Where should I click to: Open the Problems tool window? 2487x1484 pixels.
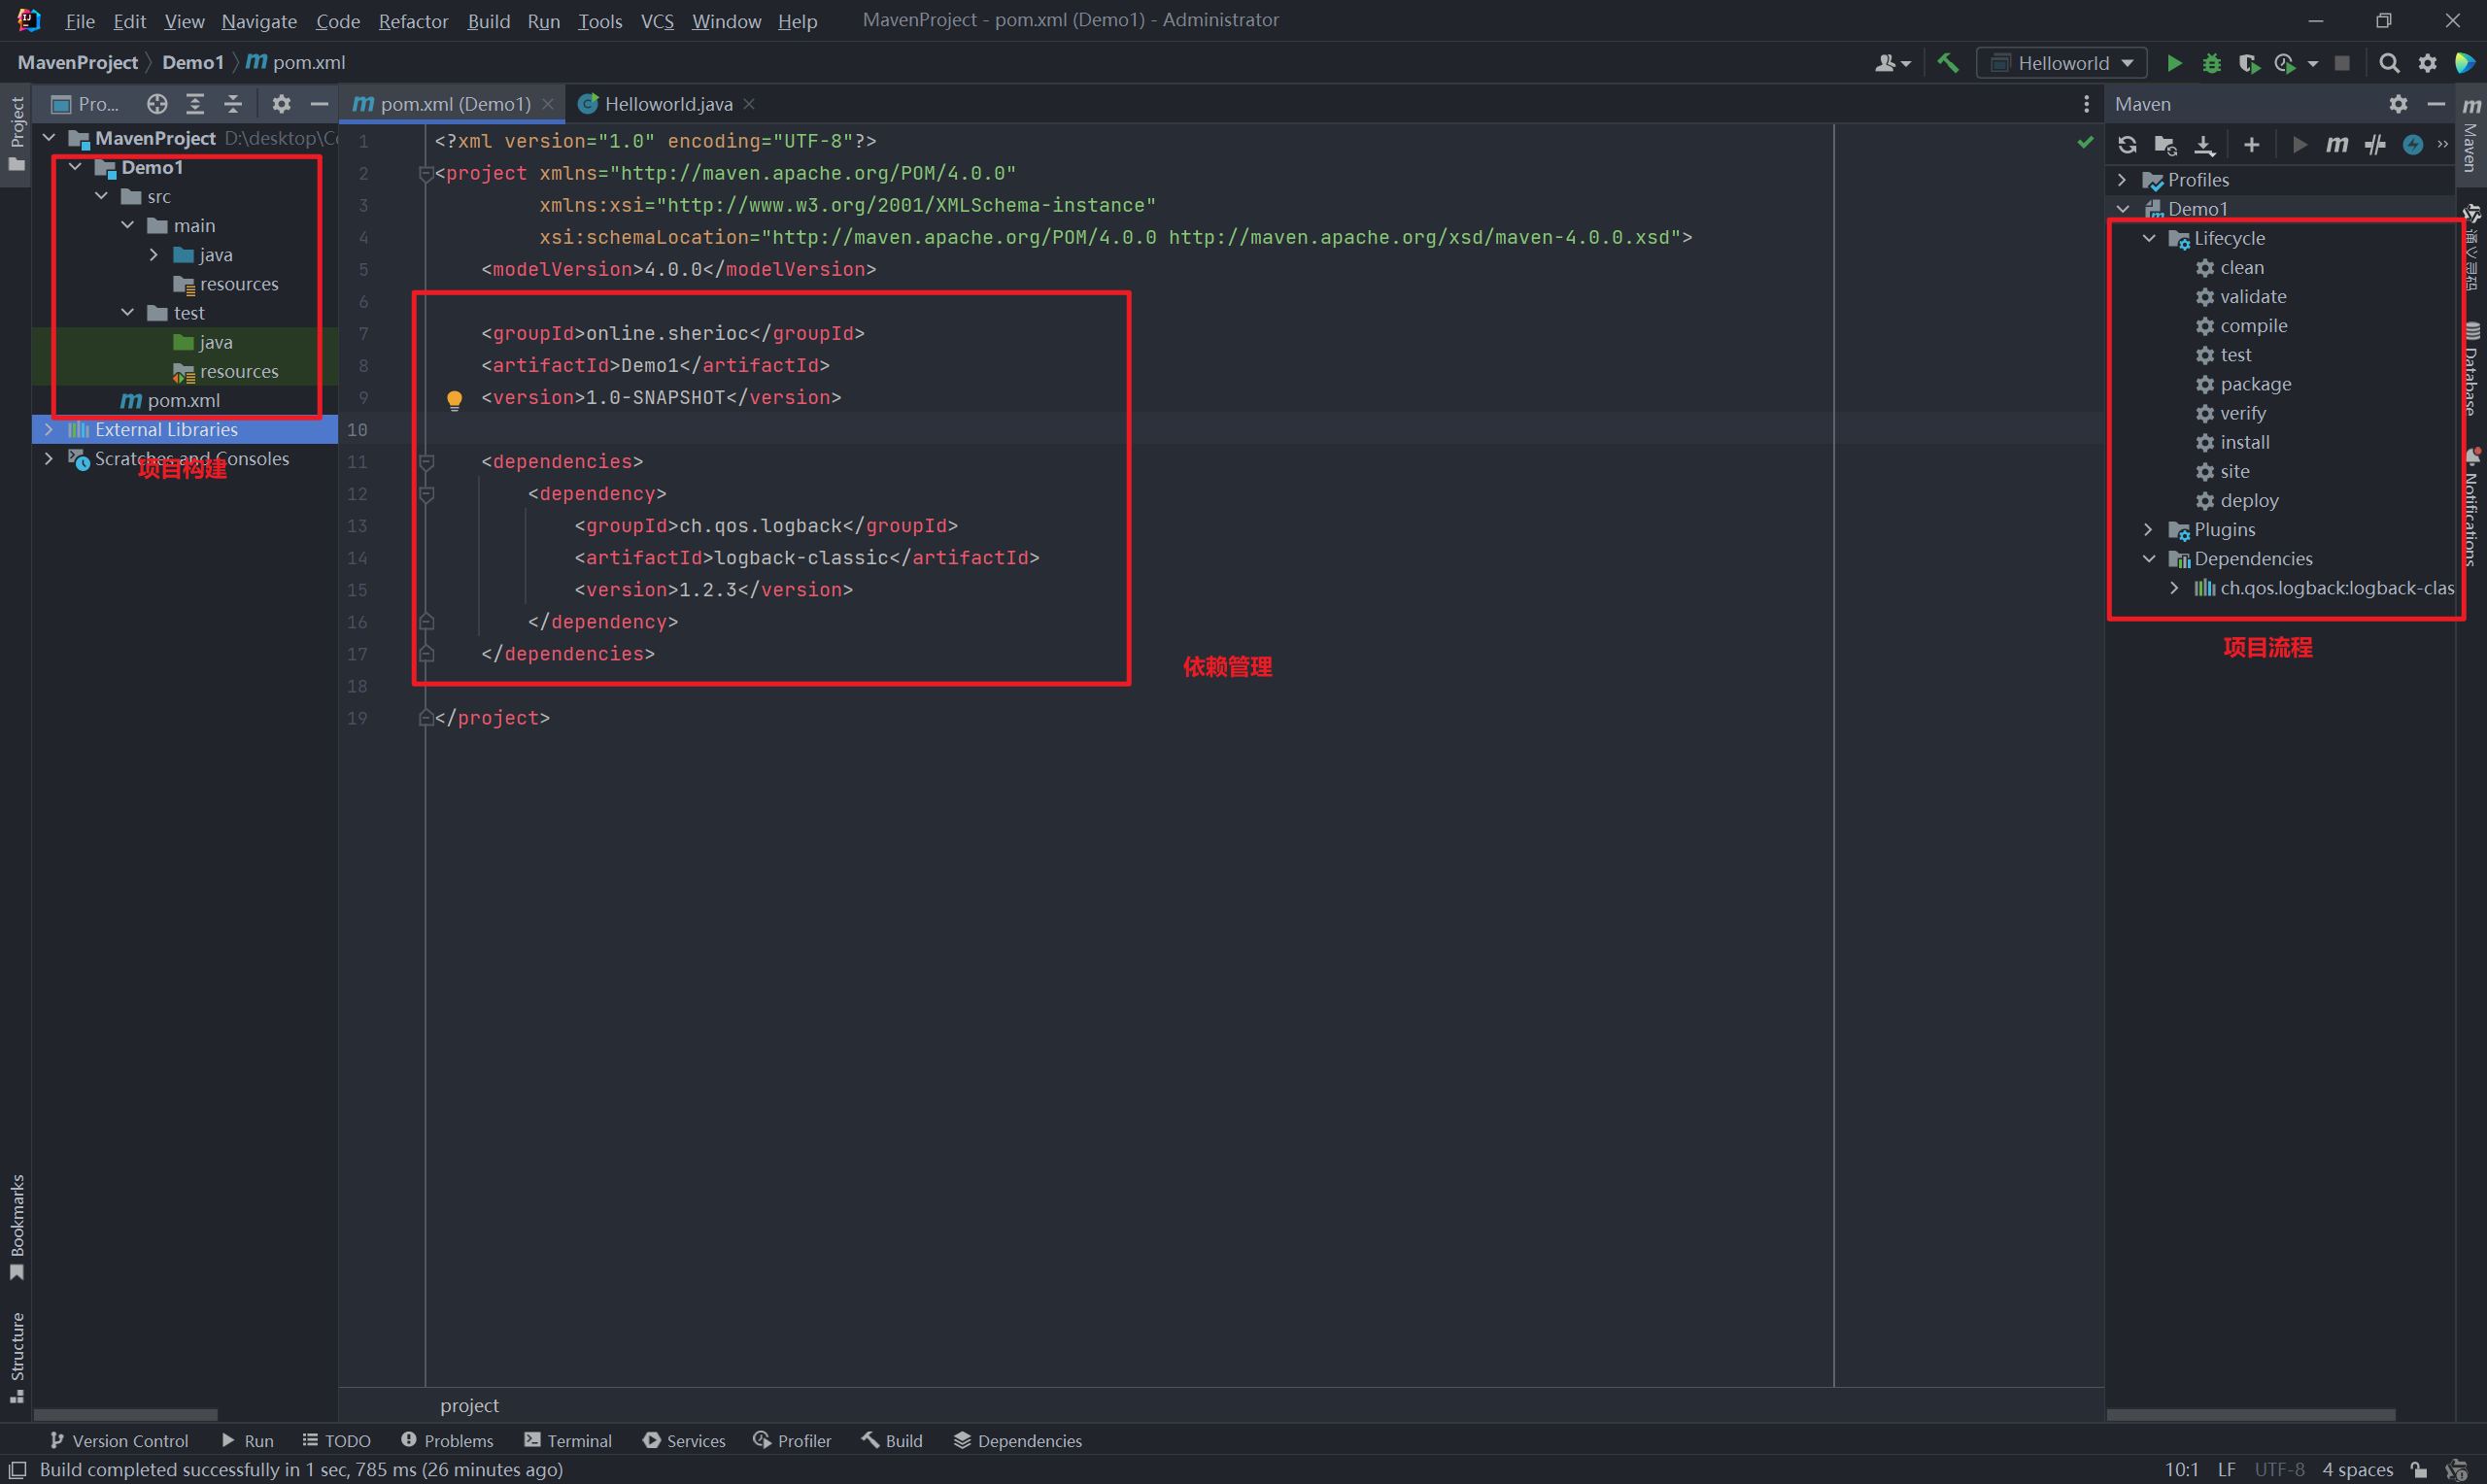[447, 1440]
